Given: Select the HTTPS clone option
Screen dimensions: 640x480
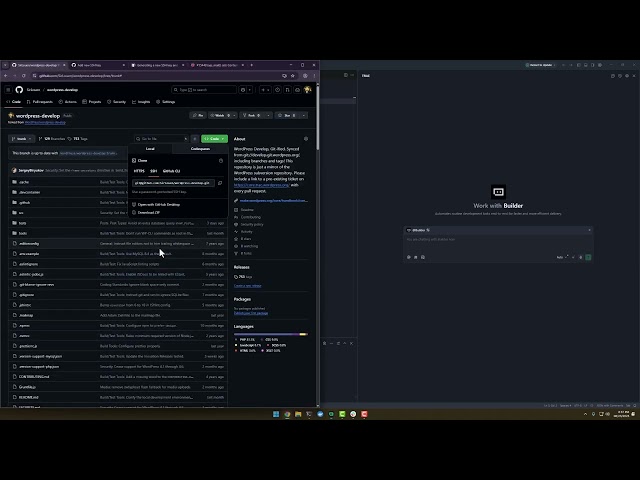Looking at the screenshot, I should [139, 171].
